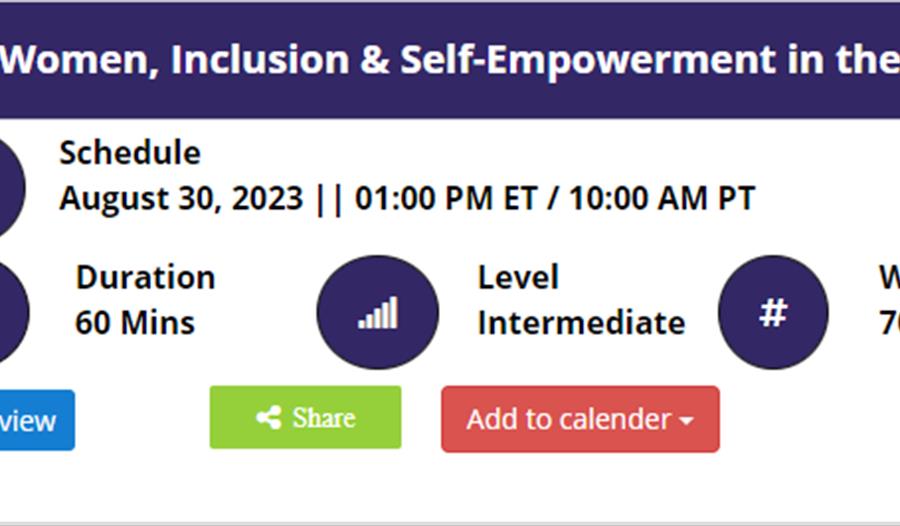Click the blue button ending in 'view'
Image resolution: width=900 pixels, height=526 pixels.
pos(37,420)
